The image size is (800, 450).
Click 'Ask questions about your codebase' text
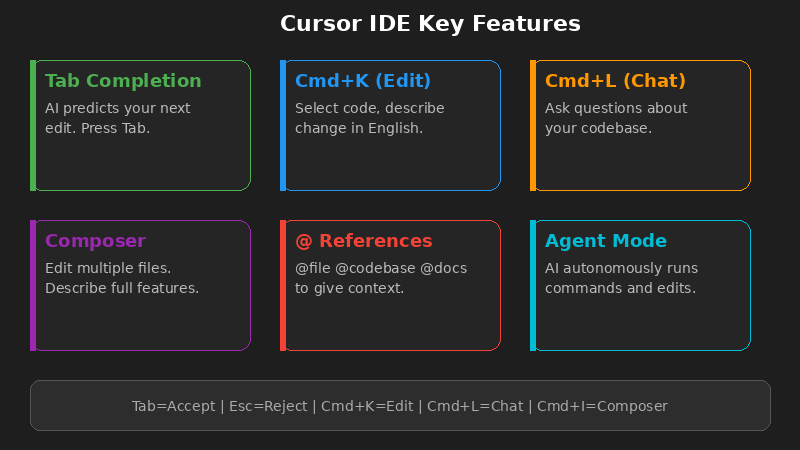616,118
